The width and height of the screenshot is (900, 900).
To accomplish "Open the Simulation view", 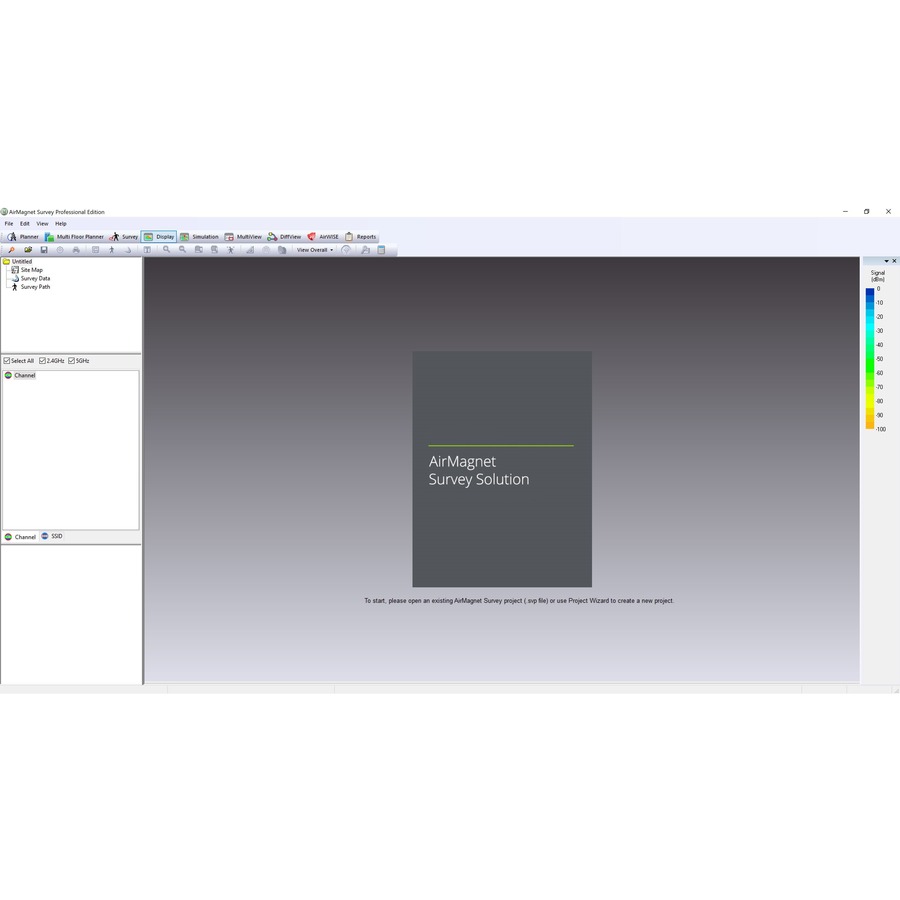I will 199,237.
